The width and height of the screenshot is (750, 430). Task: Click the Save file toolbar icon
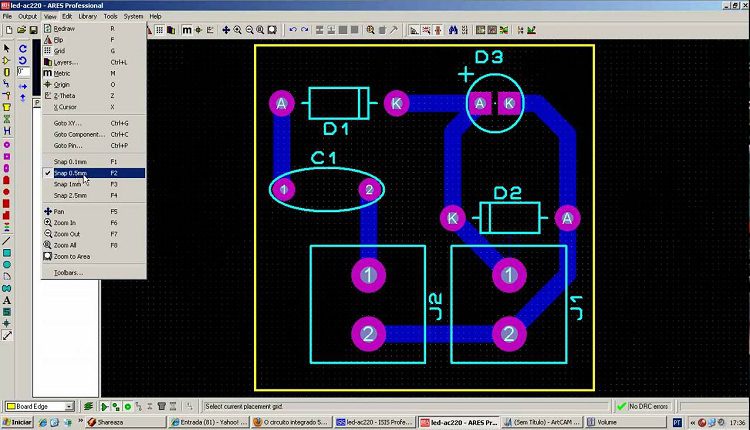[x=33, y=30]
